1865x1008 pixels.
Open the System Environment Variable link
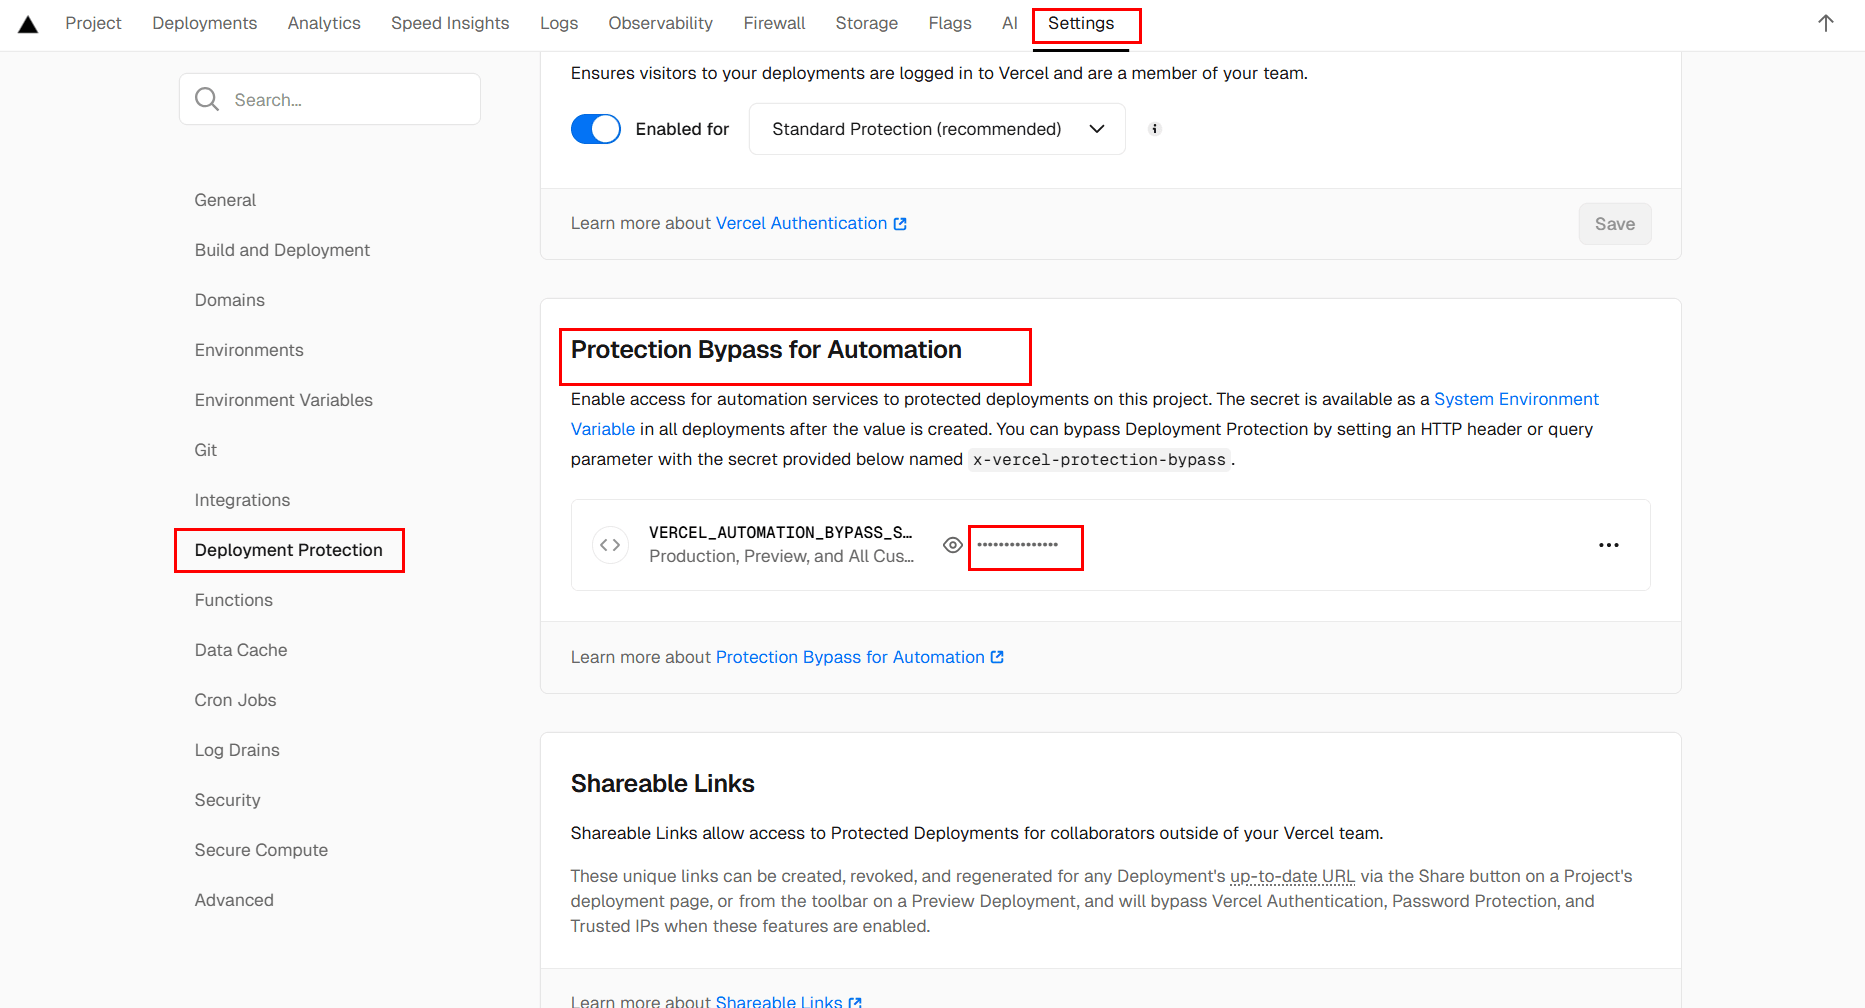(1516, 399)
